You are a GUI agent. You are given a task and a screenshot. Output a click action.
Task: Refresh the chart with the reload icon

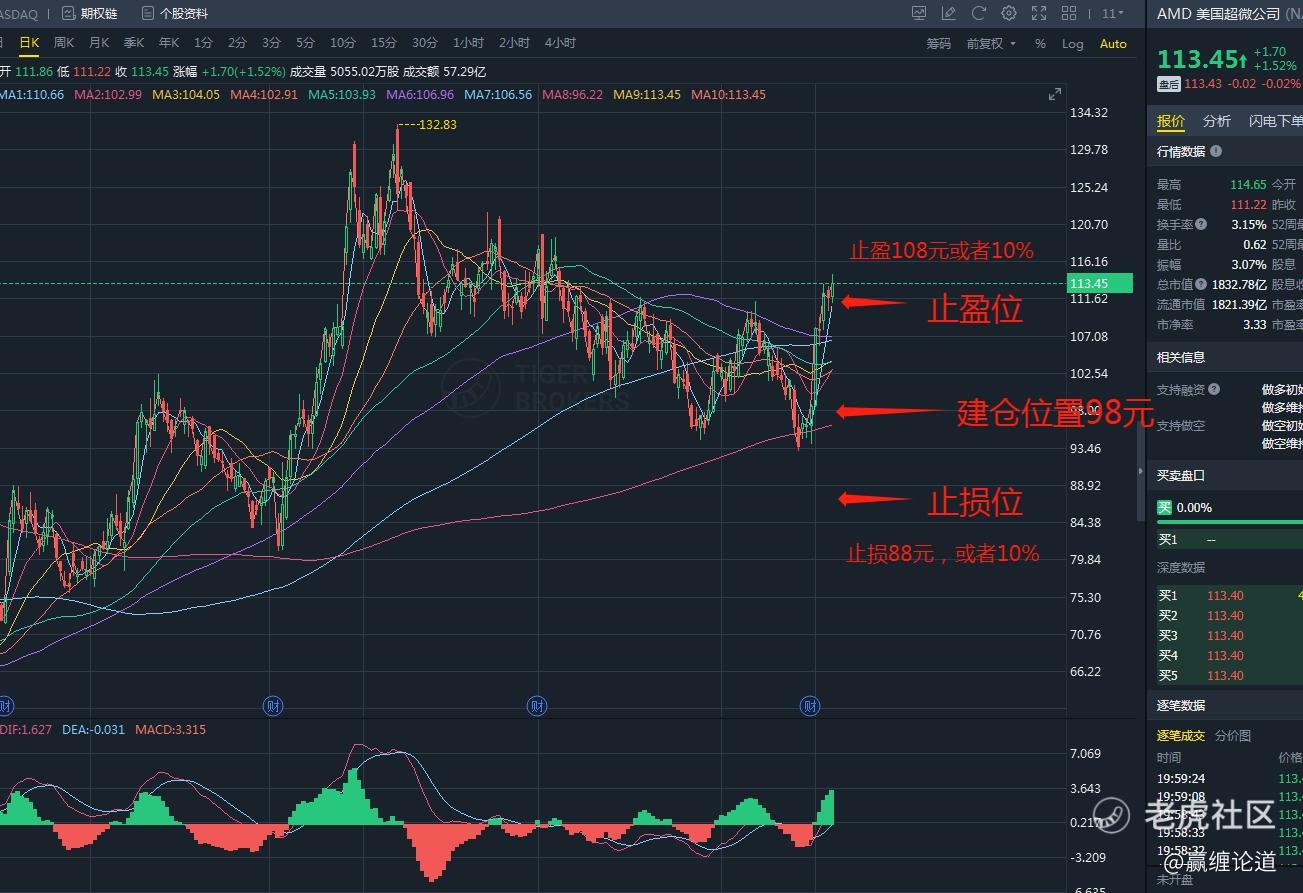(x=979, y=13)
